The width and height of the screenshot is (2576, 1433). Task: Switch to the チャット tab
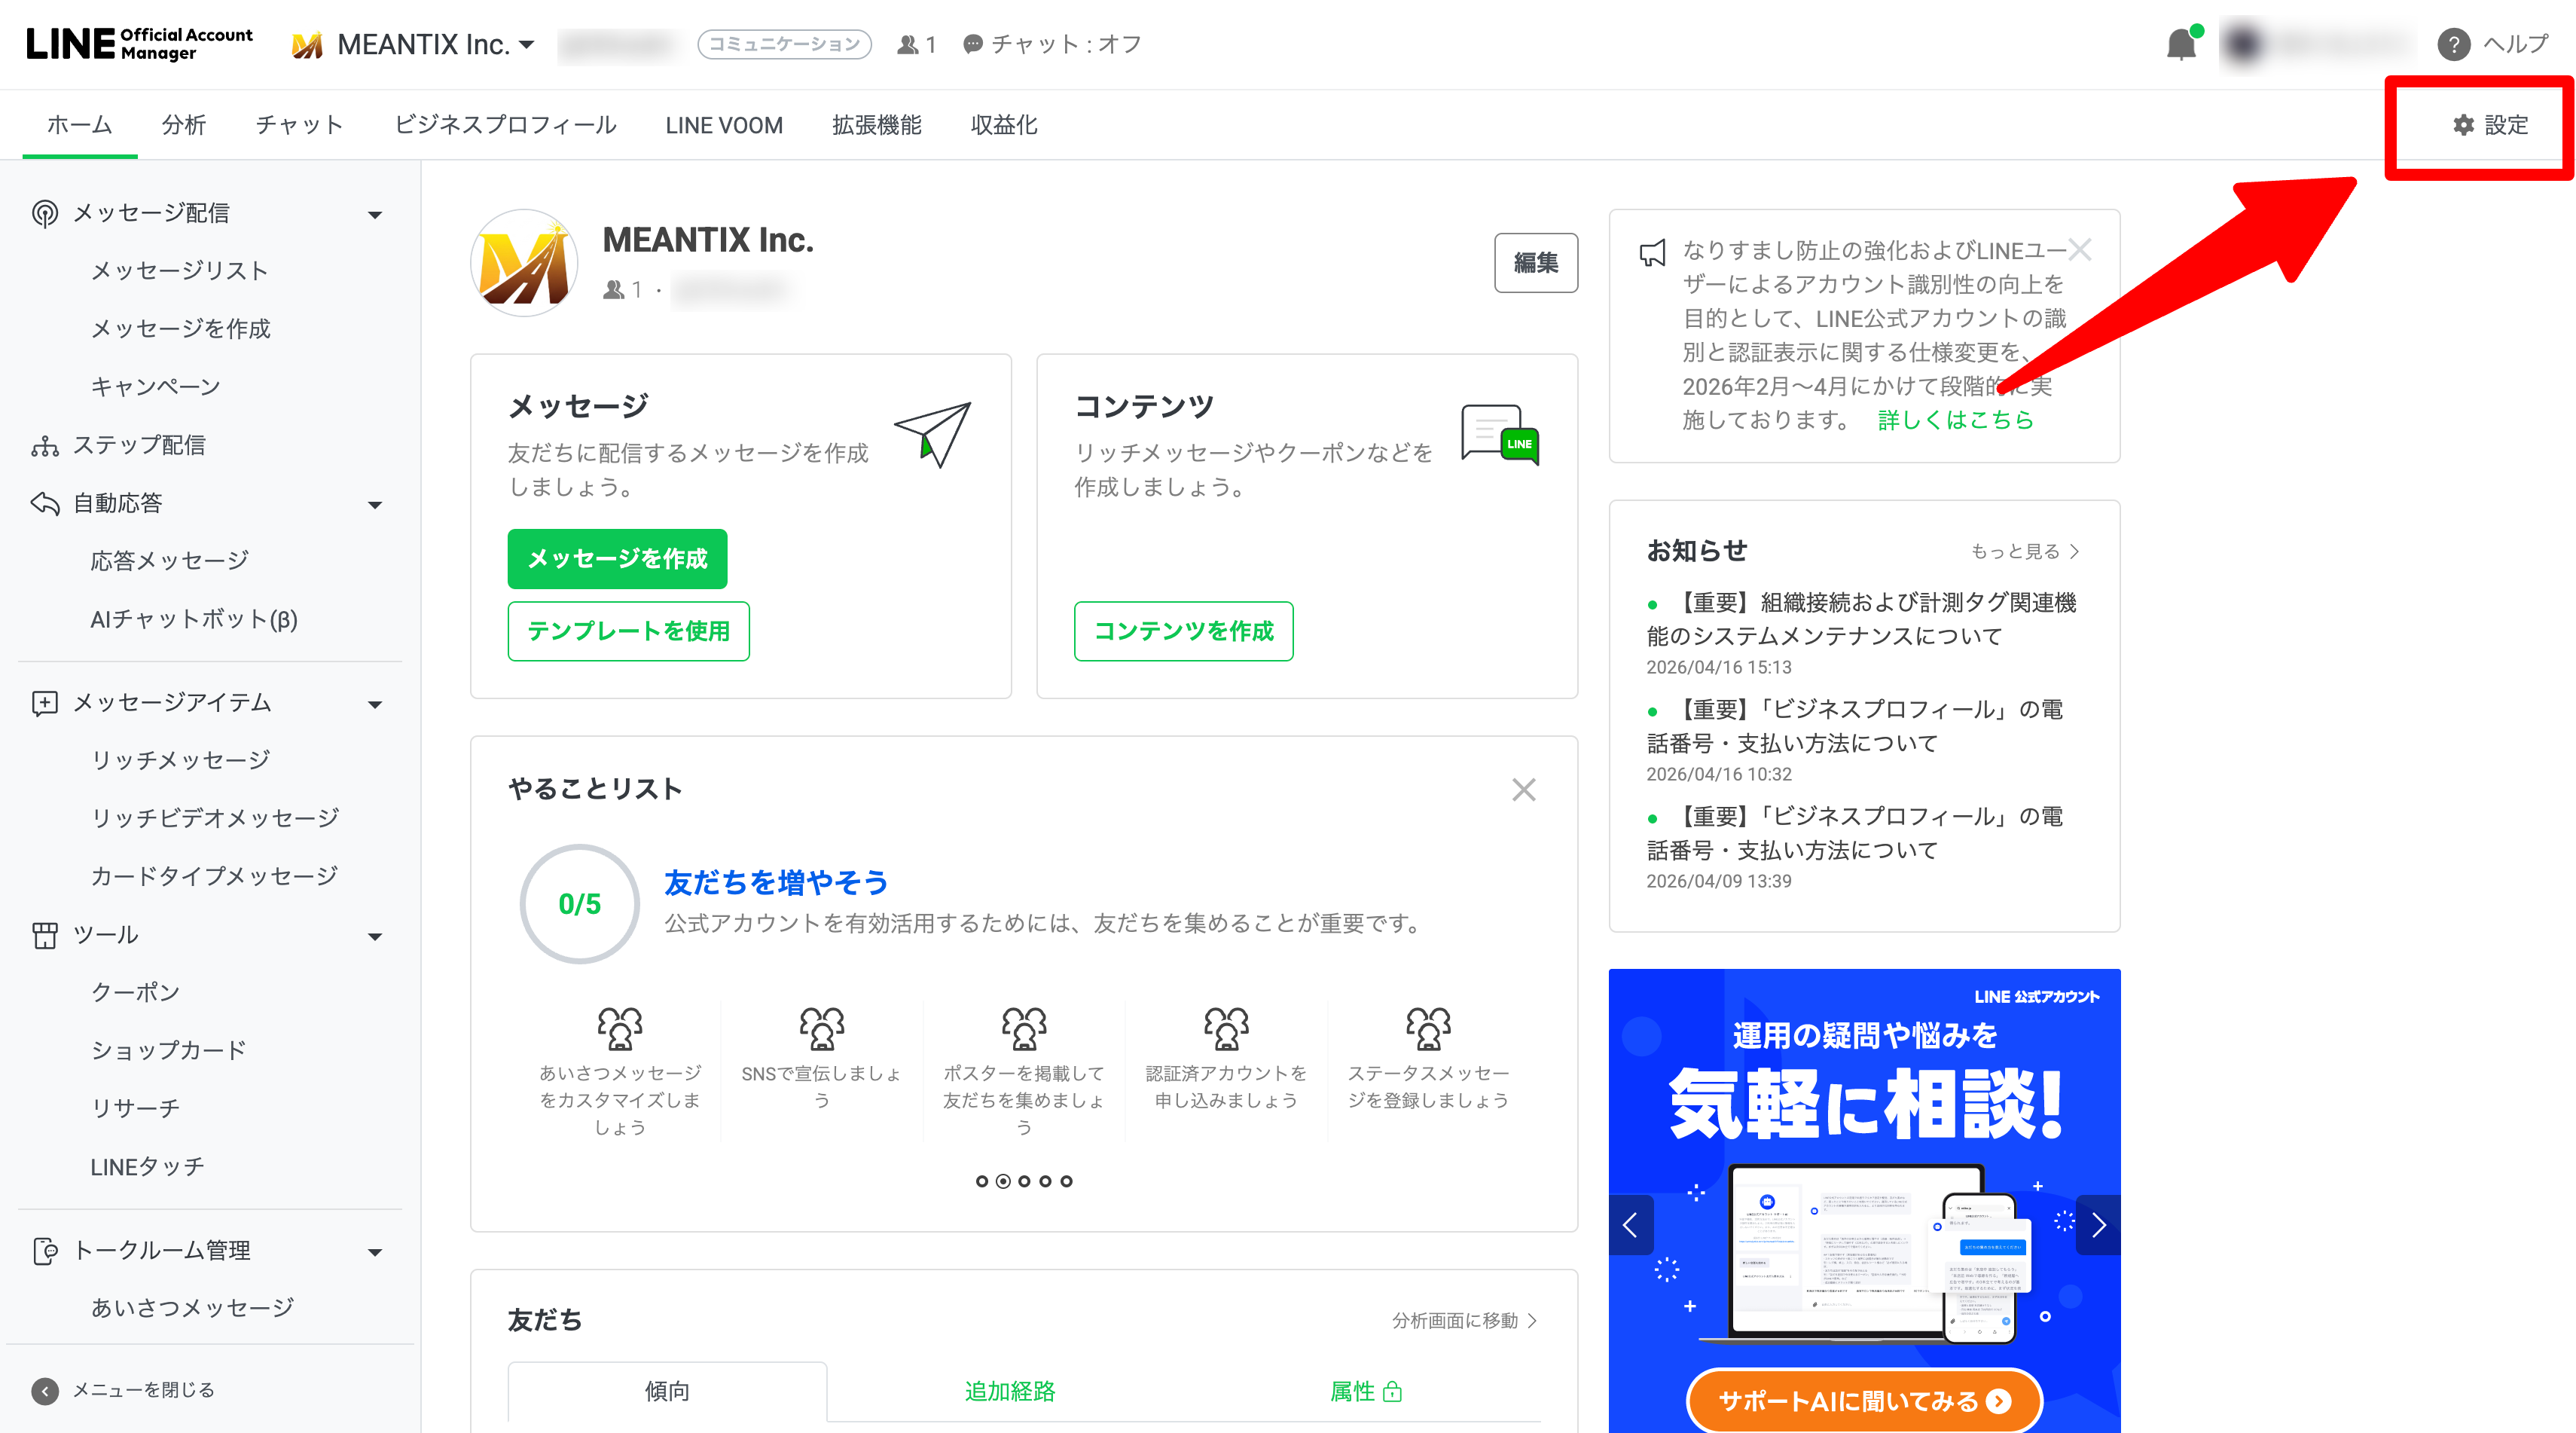pyautogui.click(x=300, y=125)
